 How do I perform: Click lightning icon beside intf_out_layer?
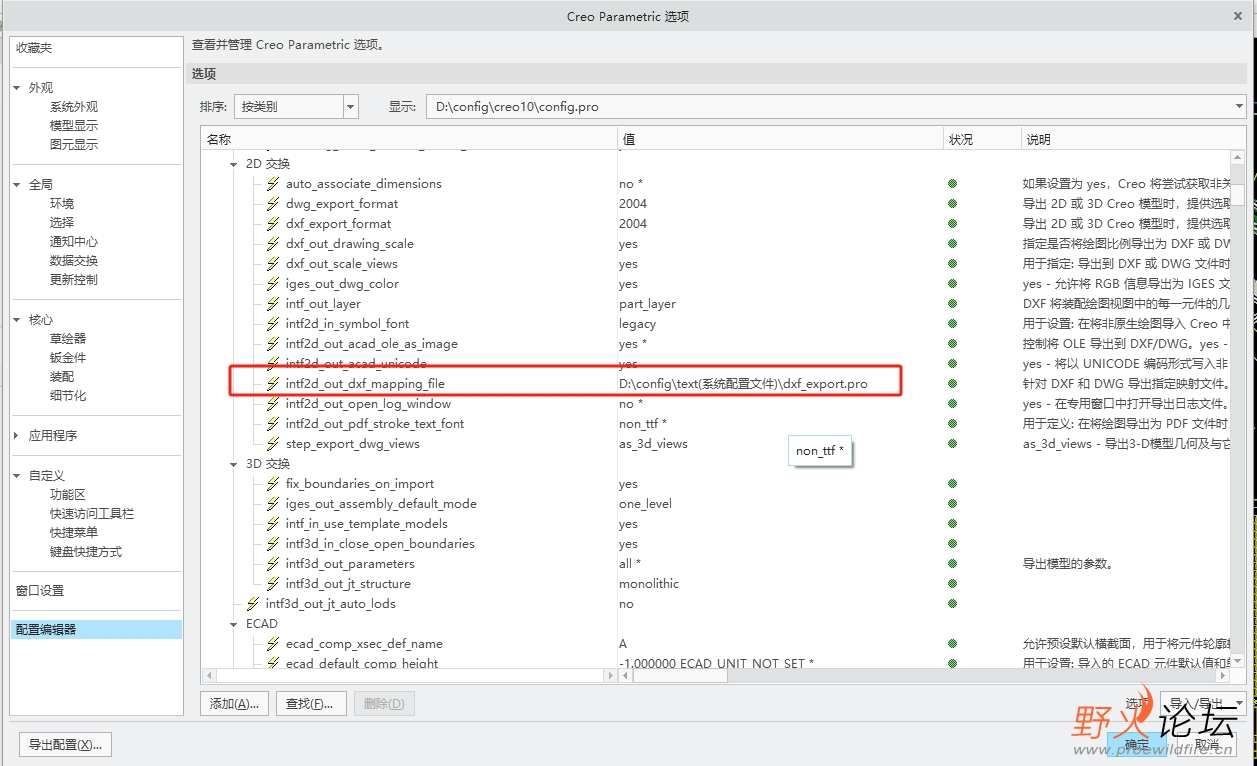273,304
